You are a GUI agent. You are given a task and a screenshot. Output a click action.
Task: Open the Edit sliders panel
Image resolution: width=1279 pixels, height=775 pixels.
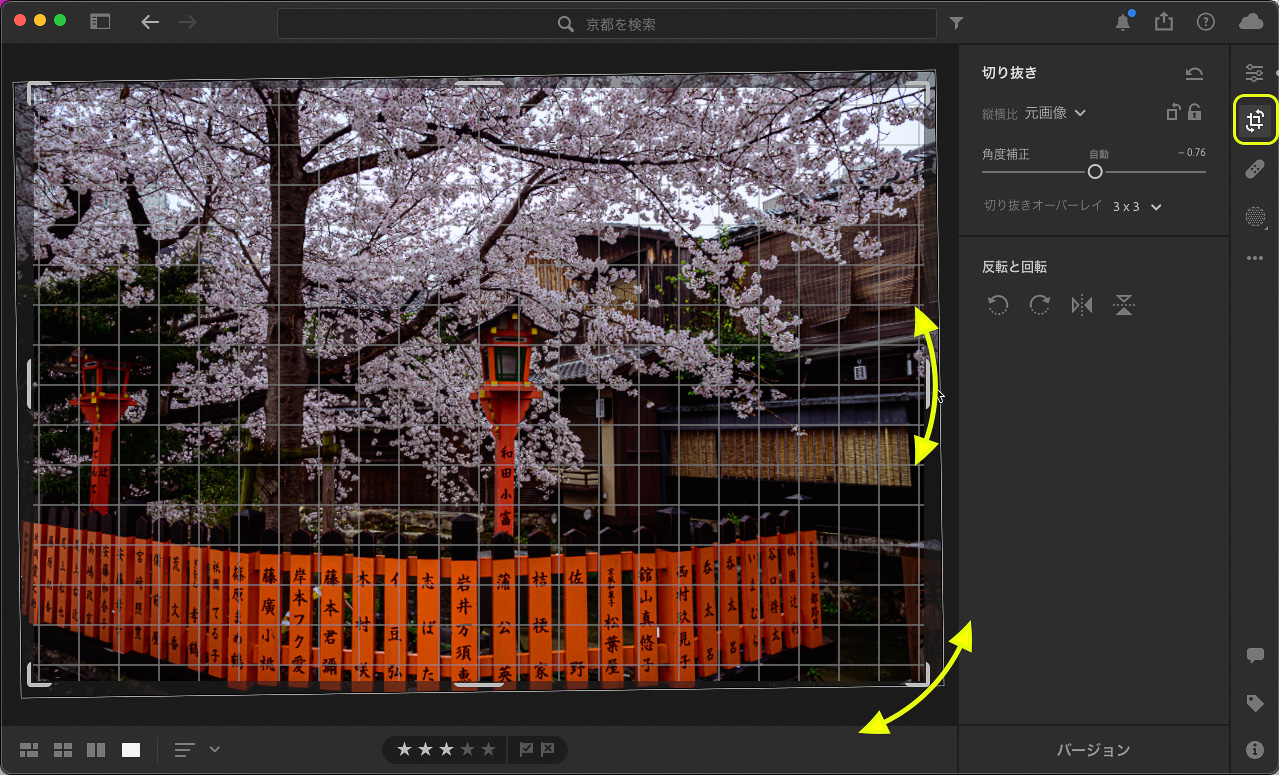click(x=1255, y=72)
